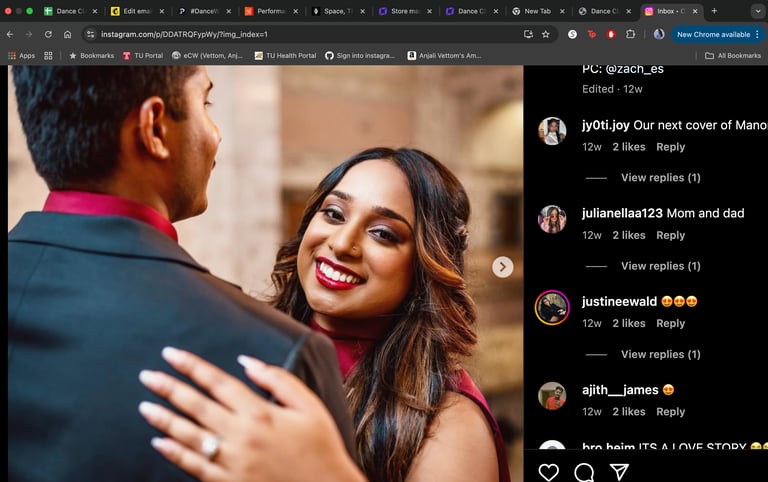The width and height of the screenshot is (768, 482).
Task: Open julianellaa123's profile picture
Action: pyautogui.click(x=552, y=219)
